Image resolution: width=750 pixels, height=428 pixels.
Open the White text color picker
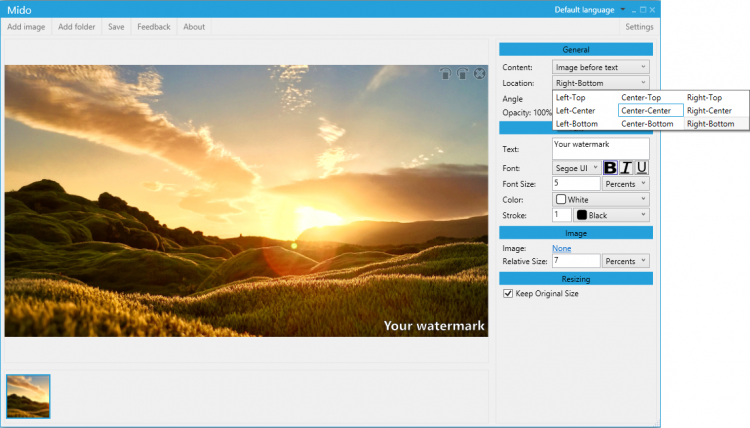[x=600, y=200]
